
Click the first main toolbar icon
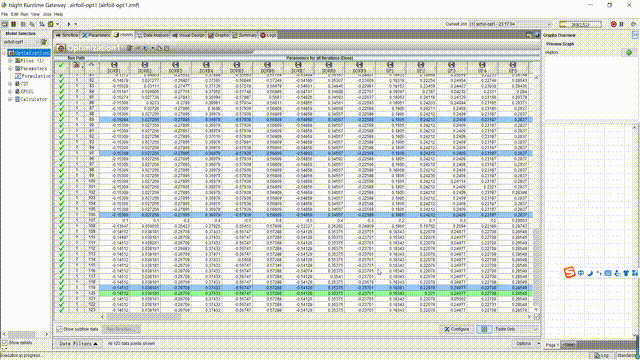point(5,24)
